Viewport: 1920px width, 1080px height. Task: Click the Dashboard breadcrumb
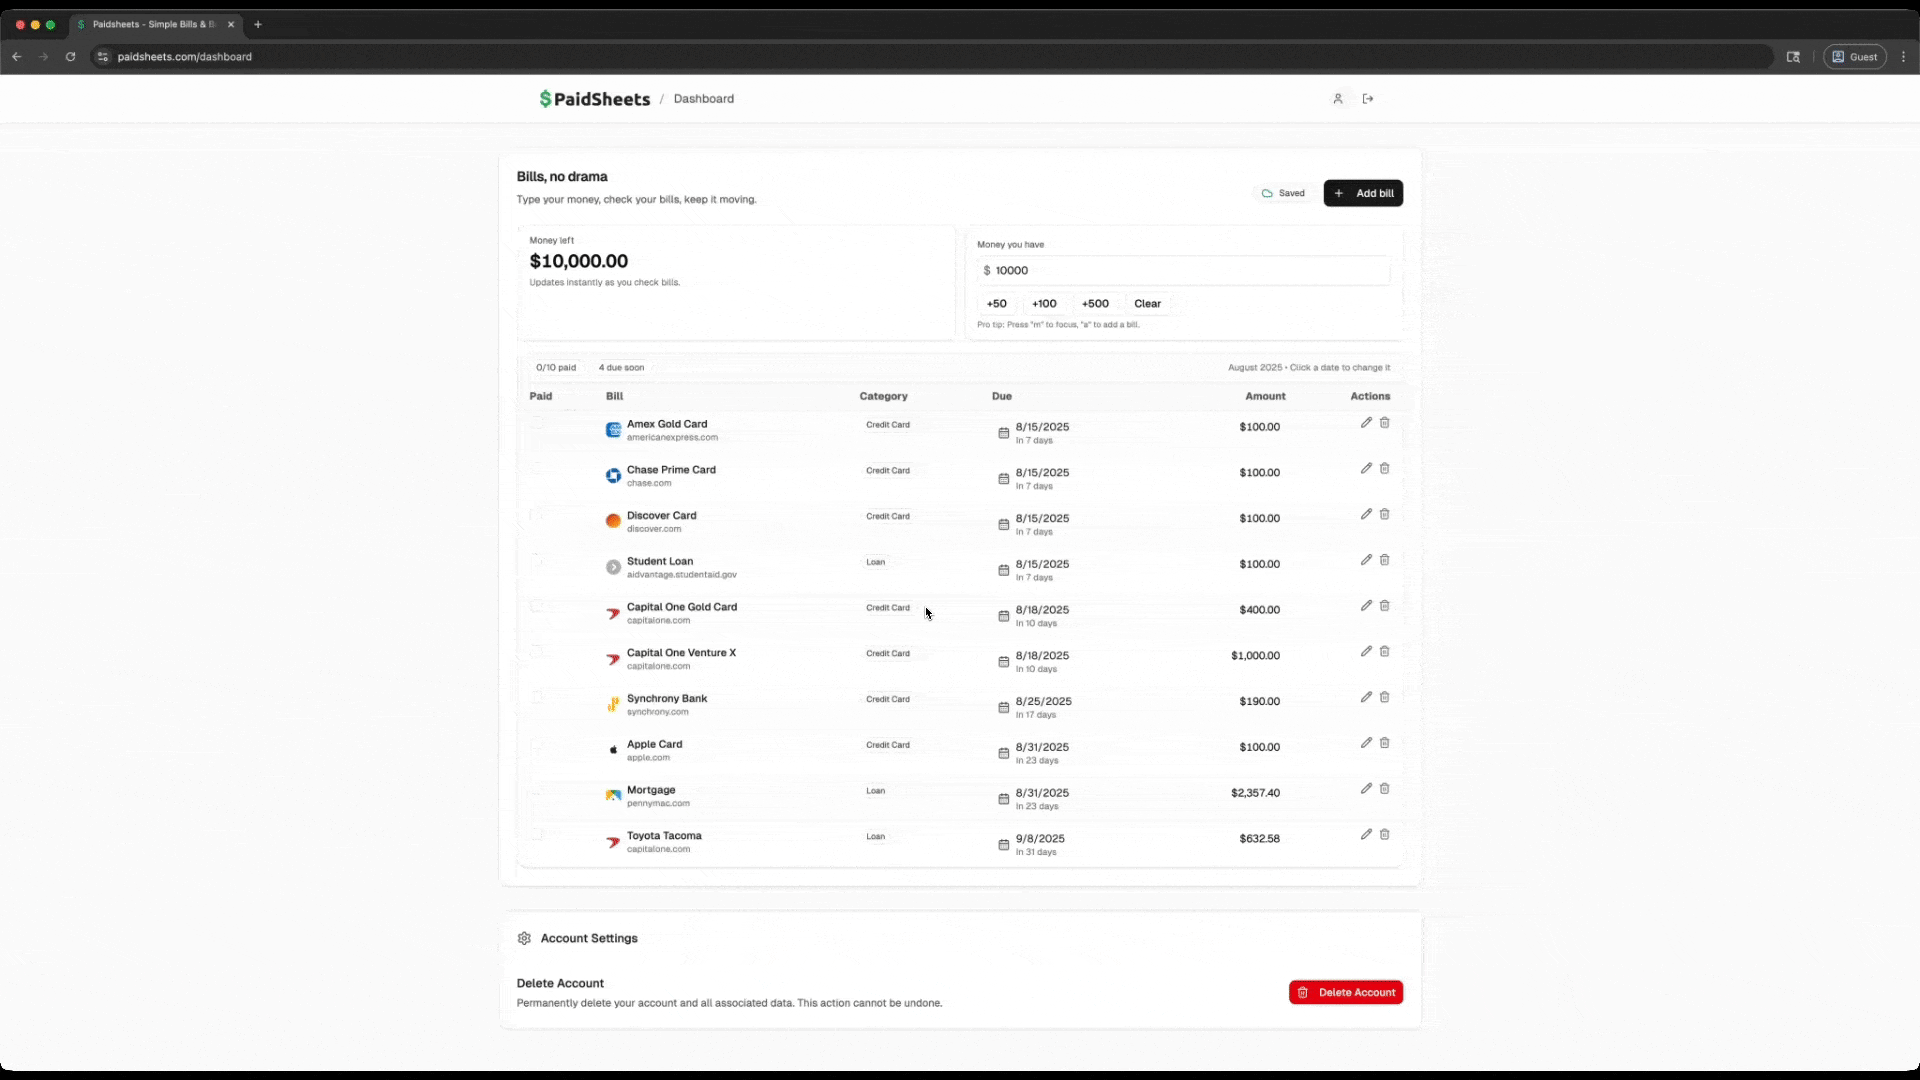tap(704, 99)
